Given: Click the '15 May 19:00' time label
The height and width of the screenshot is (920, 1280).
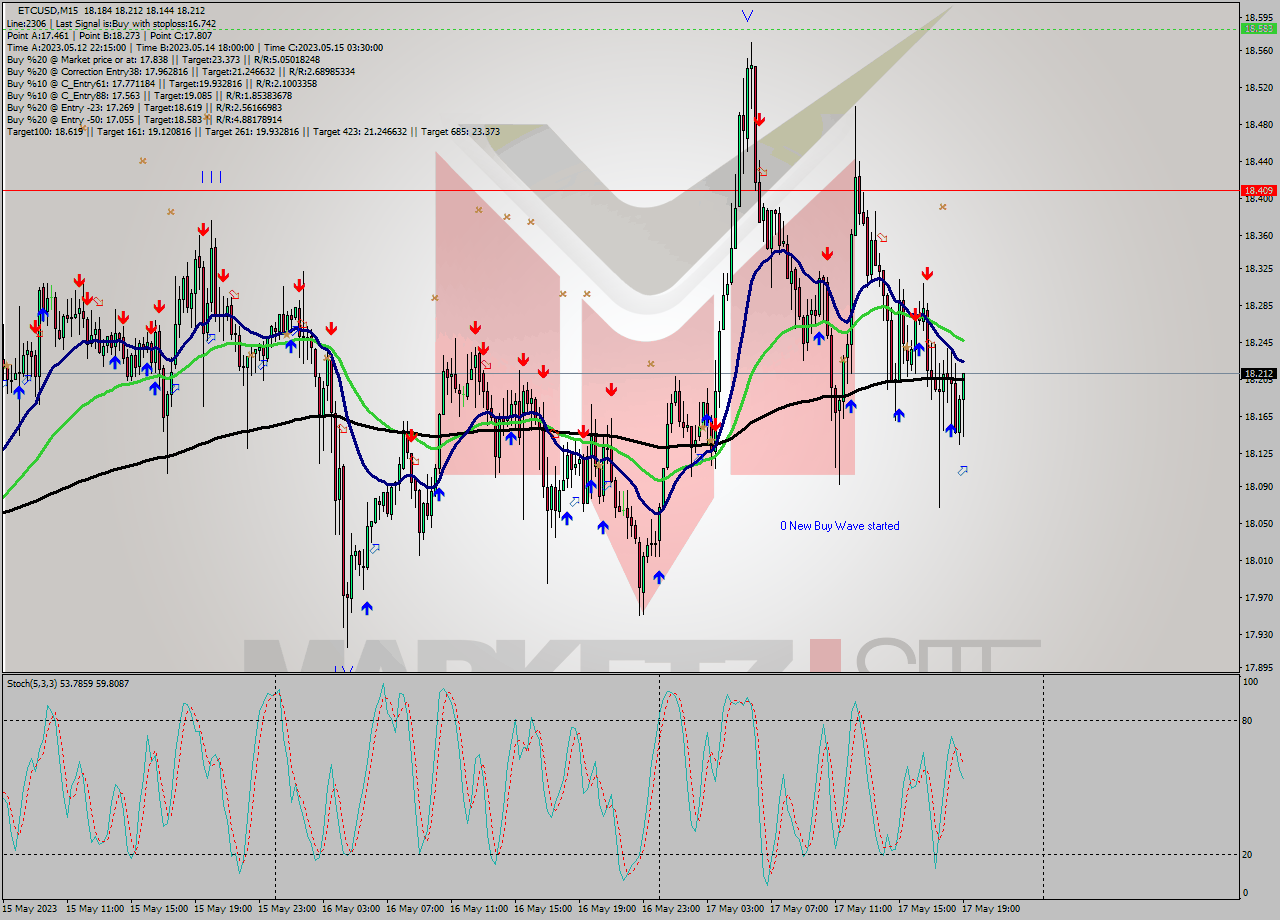Looking at the screenshot, I should 223,909.
